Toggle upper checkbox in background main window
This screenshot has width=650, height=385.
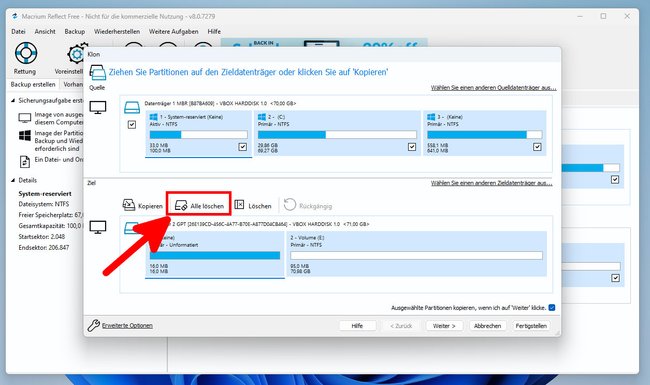[x=615, y=179]
